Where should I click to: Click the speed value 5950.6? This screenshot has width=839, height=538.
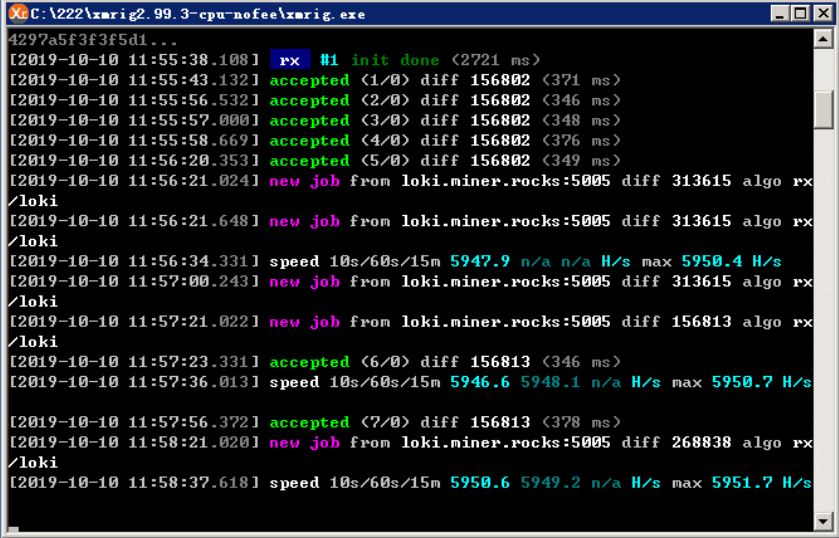click(x=480, y=483)
